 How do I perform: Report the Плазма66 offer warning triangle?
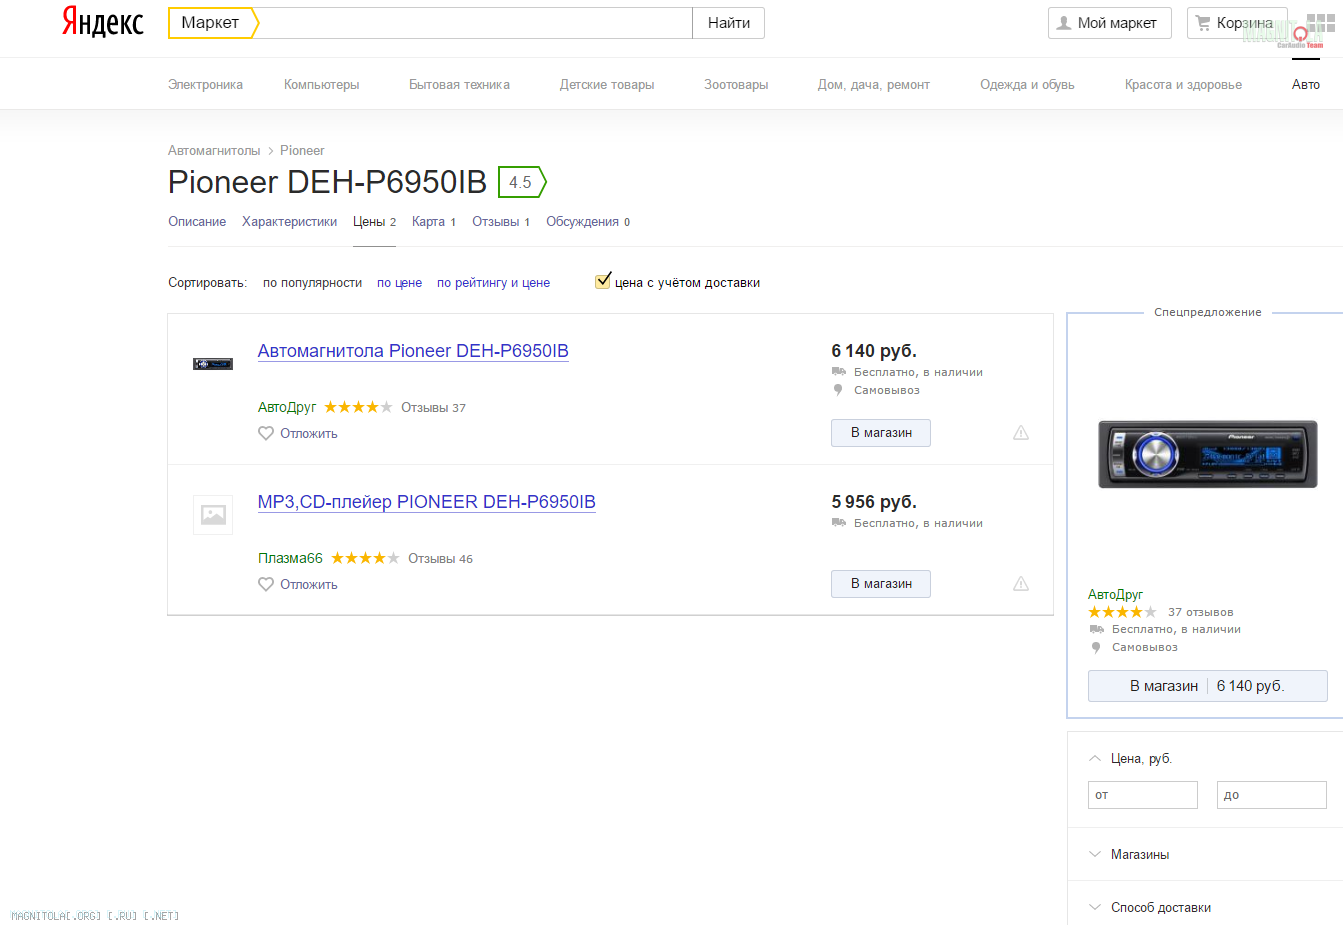pyautogui.click(x=1021, y=584)
